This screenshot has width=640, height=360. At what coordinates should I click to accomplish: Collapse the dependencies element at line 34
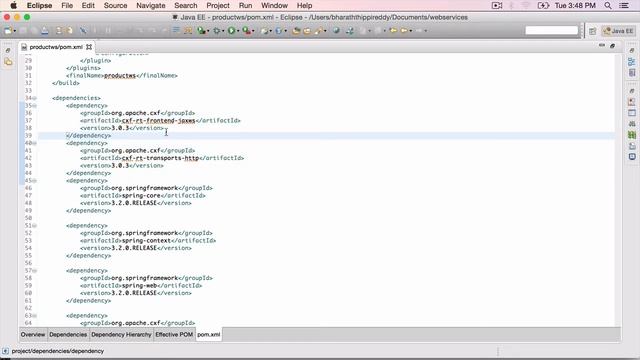pos(35,98)
